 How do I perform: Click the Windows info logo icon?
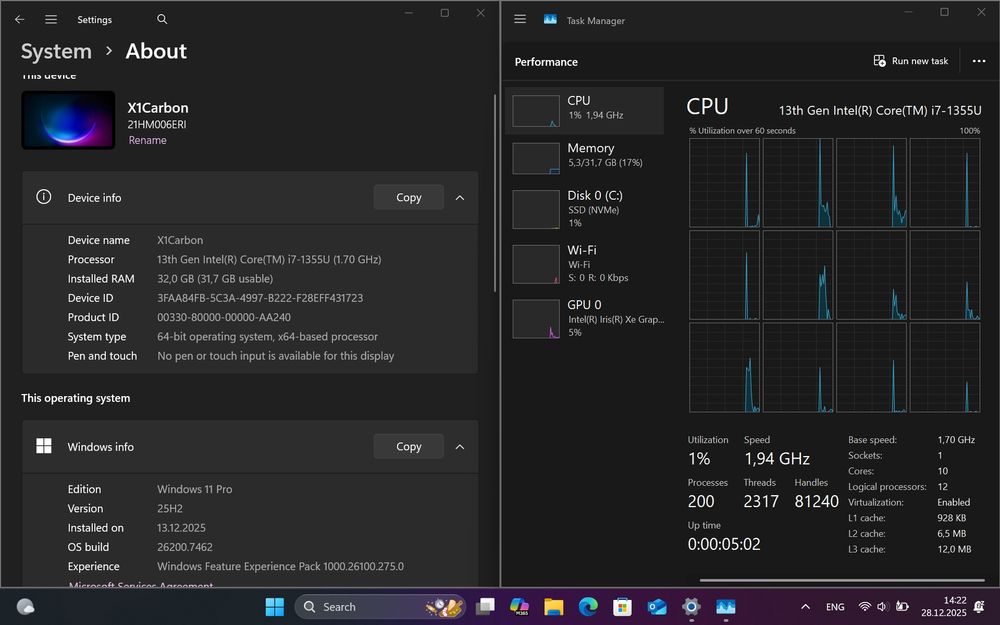[43, 446]
